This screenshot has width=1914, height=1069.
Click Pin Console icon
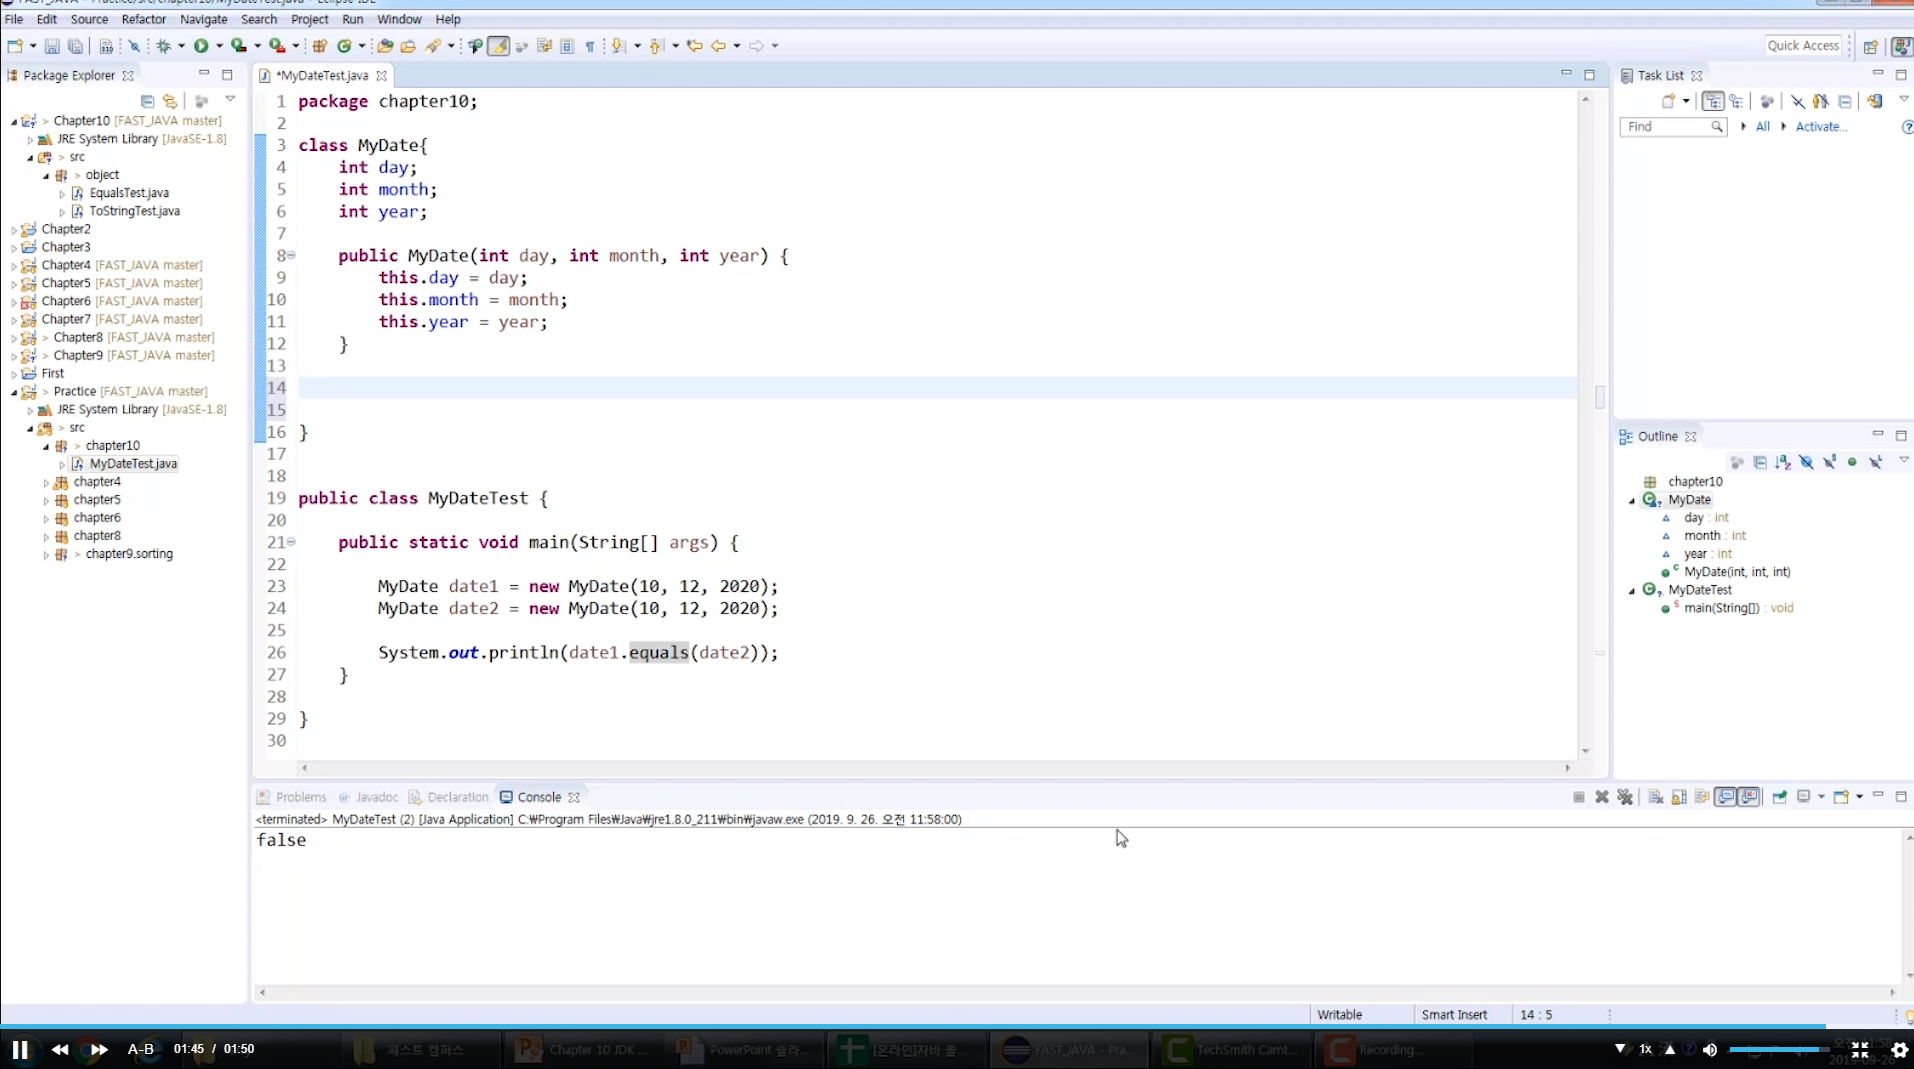pyautogui.click(x=1780, y=797)
